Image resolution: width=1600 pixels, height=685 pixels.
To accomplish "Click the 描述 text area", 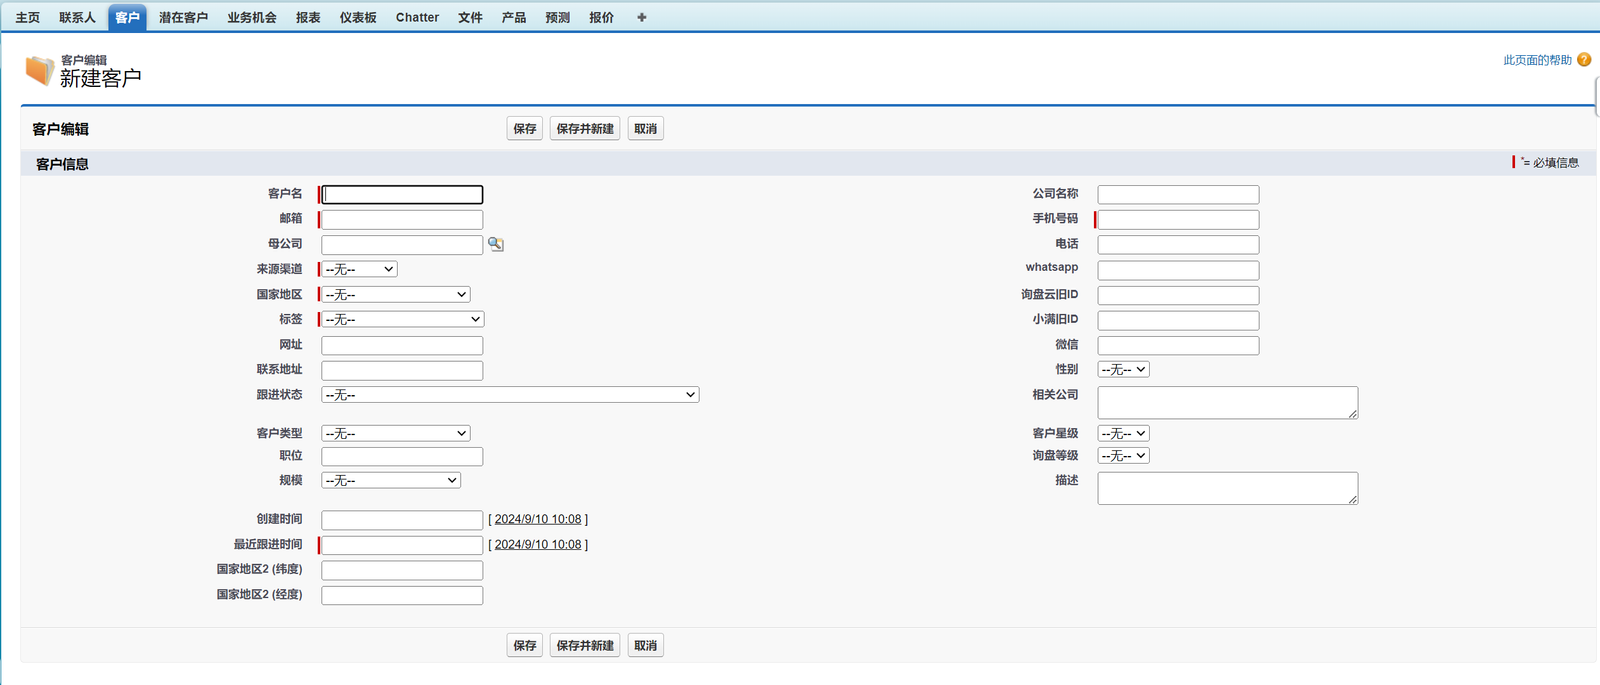I will pyautogui.click(x=1227, y=488).
